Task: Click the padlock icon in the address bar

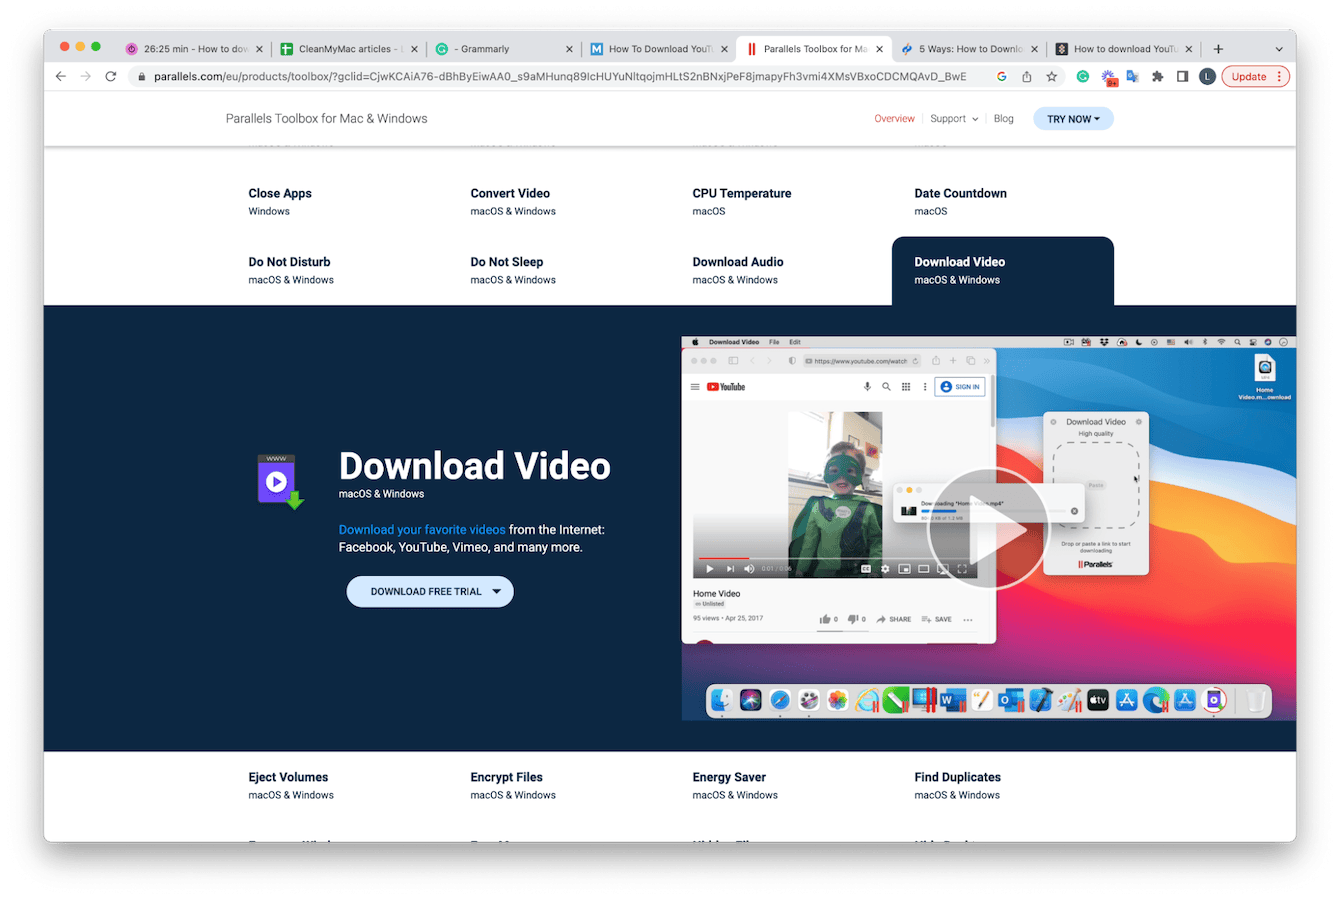Action: [142, 76]
